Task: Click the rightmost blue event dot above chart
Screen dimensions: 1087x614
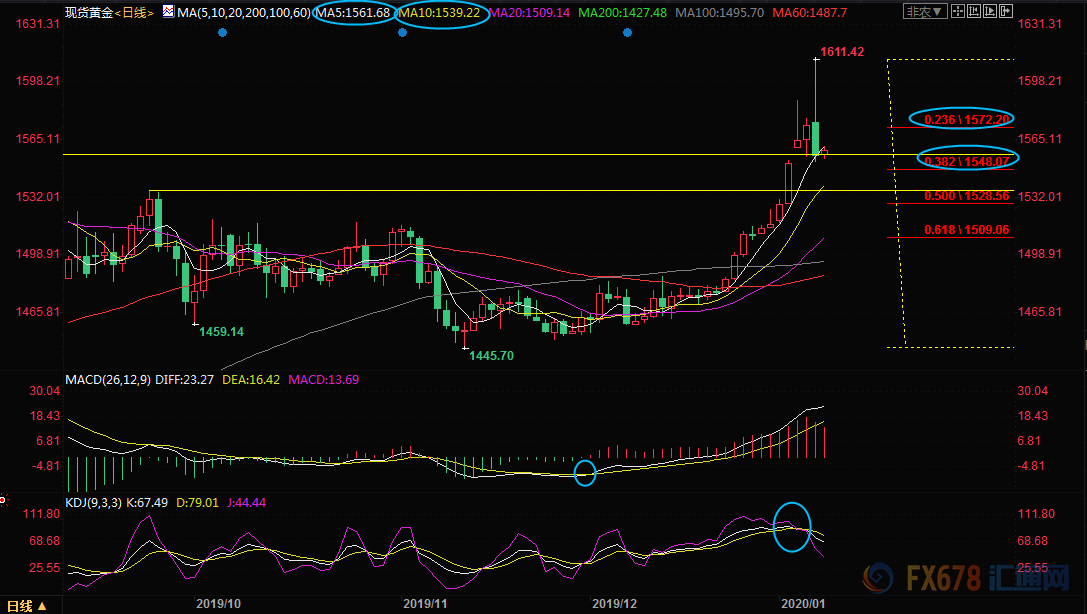Action: (627, 33)
